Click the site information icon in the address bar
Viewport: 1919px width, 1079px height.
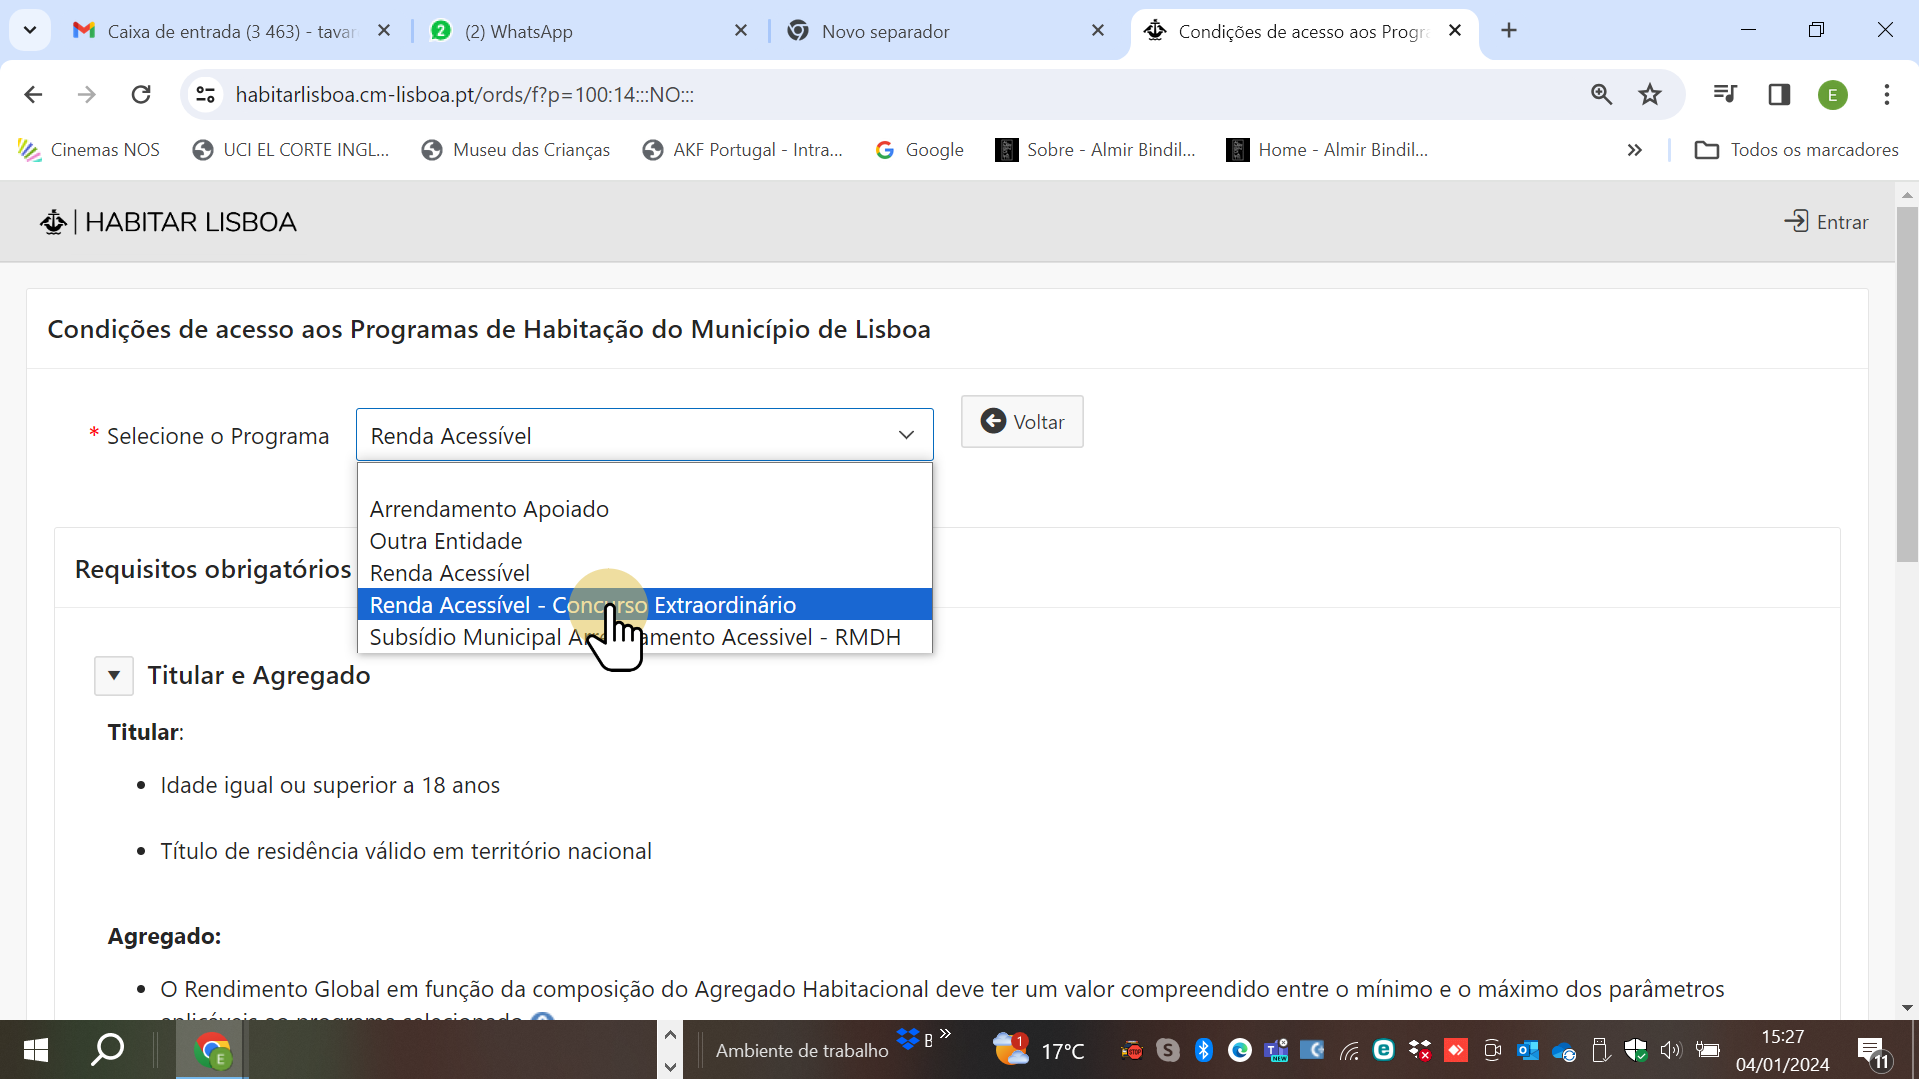(x=205, y=94)
